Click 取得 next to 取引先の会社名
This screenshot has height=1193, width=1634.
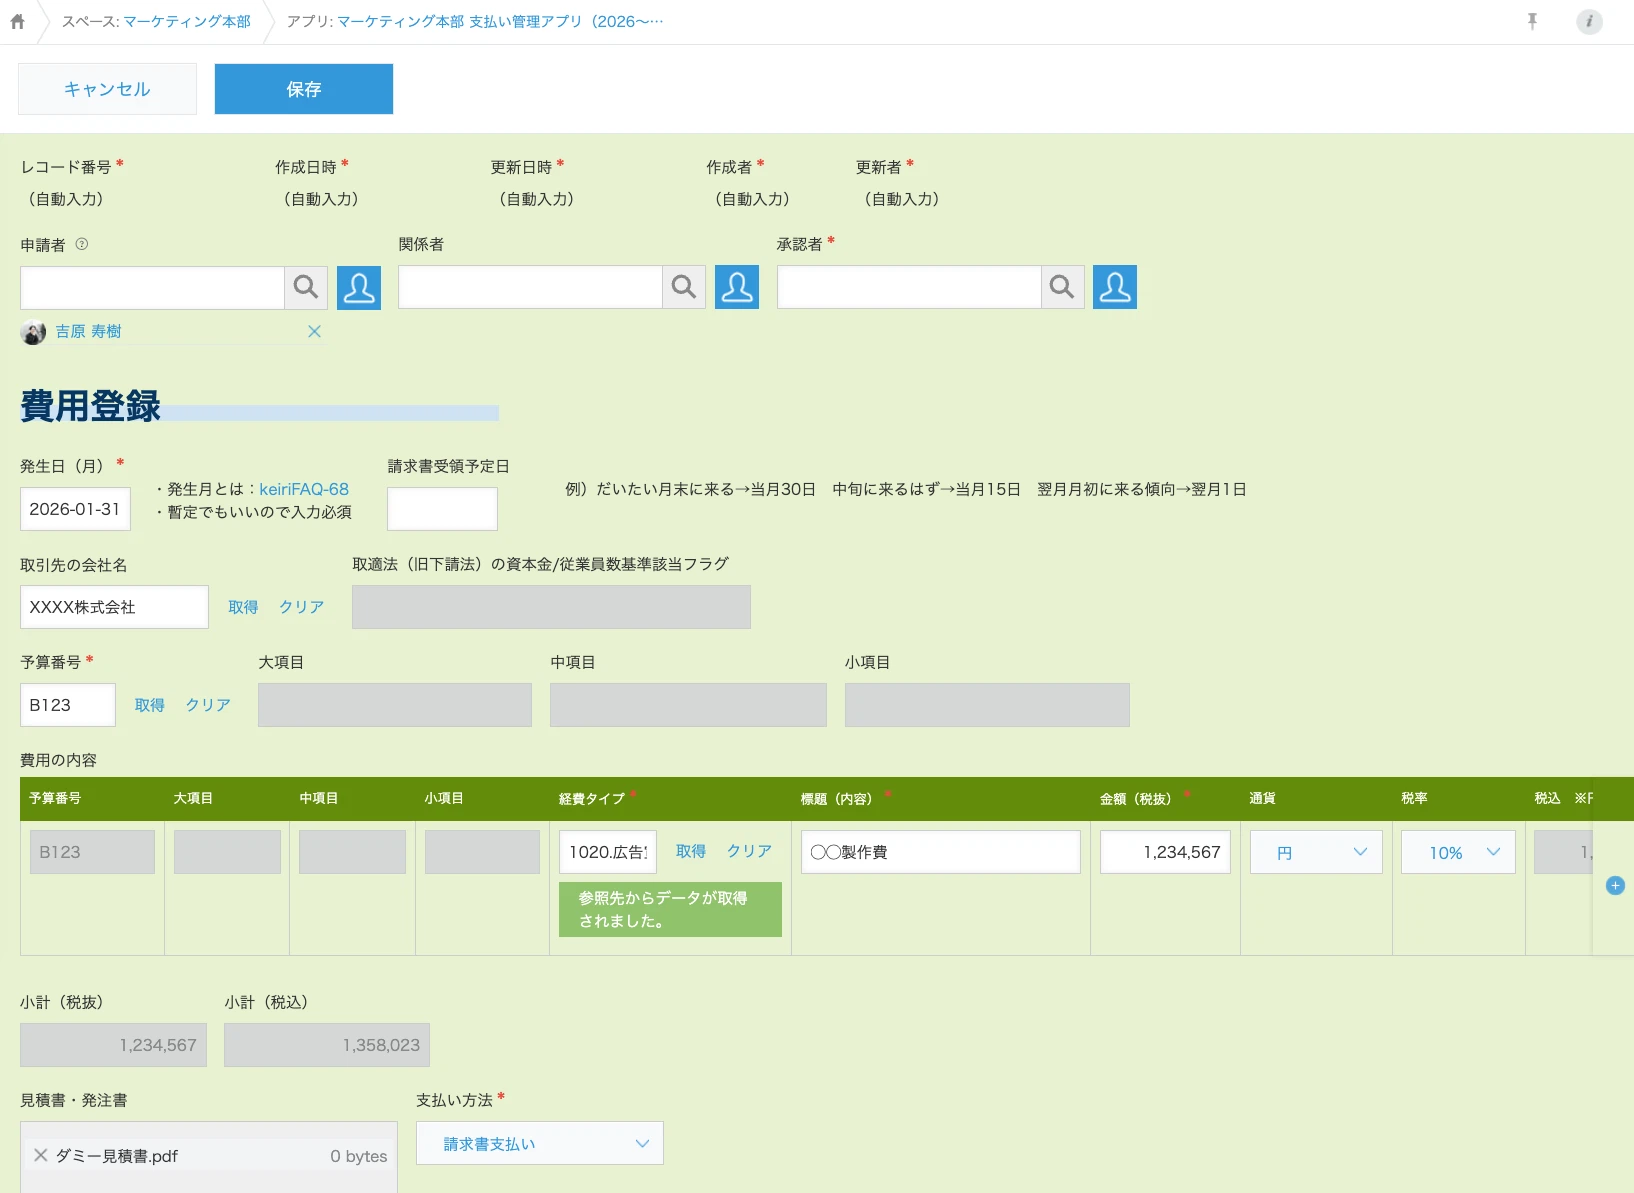coord(243,607)
